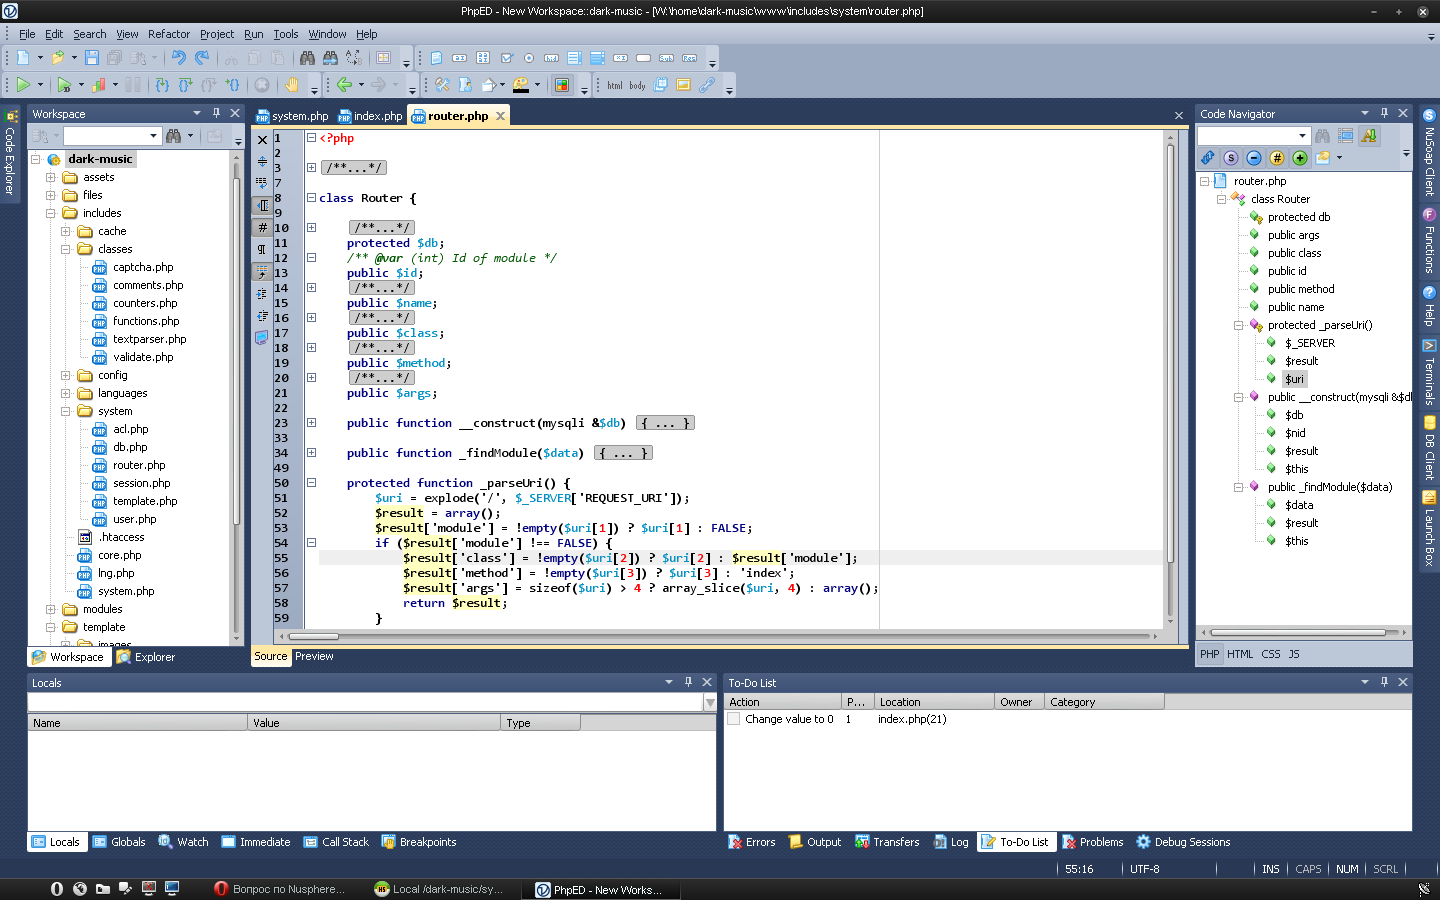Expand the assets folder in Workspace tree

50,177
